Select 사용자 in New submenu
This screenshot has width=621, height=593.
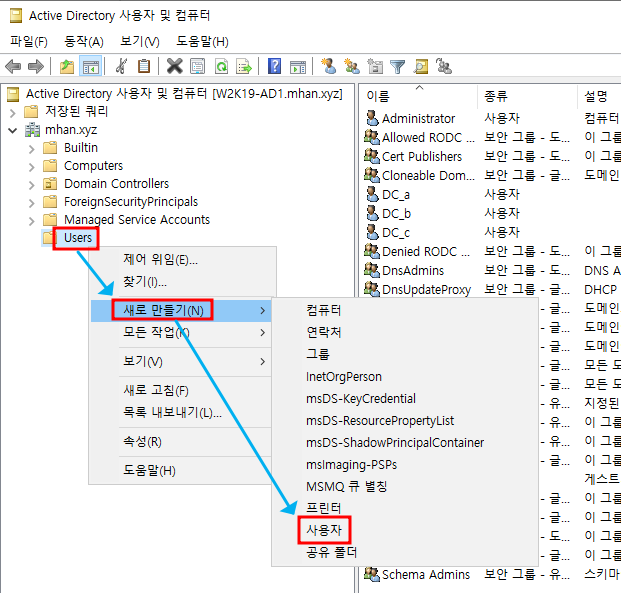(405, 530)
